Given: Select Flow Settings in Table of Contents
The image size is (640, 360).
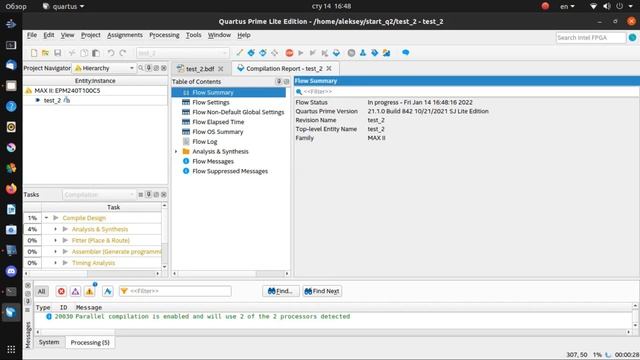Looking at the screenshot, I should 211,102.
